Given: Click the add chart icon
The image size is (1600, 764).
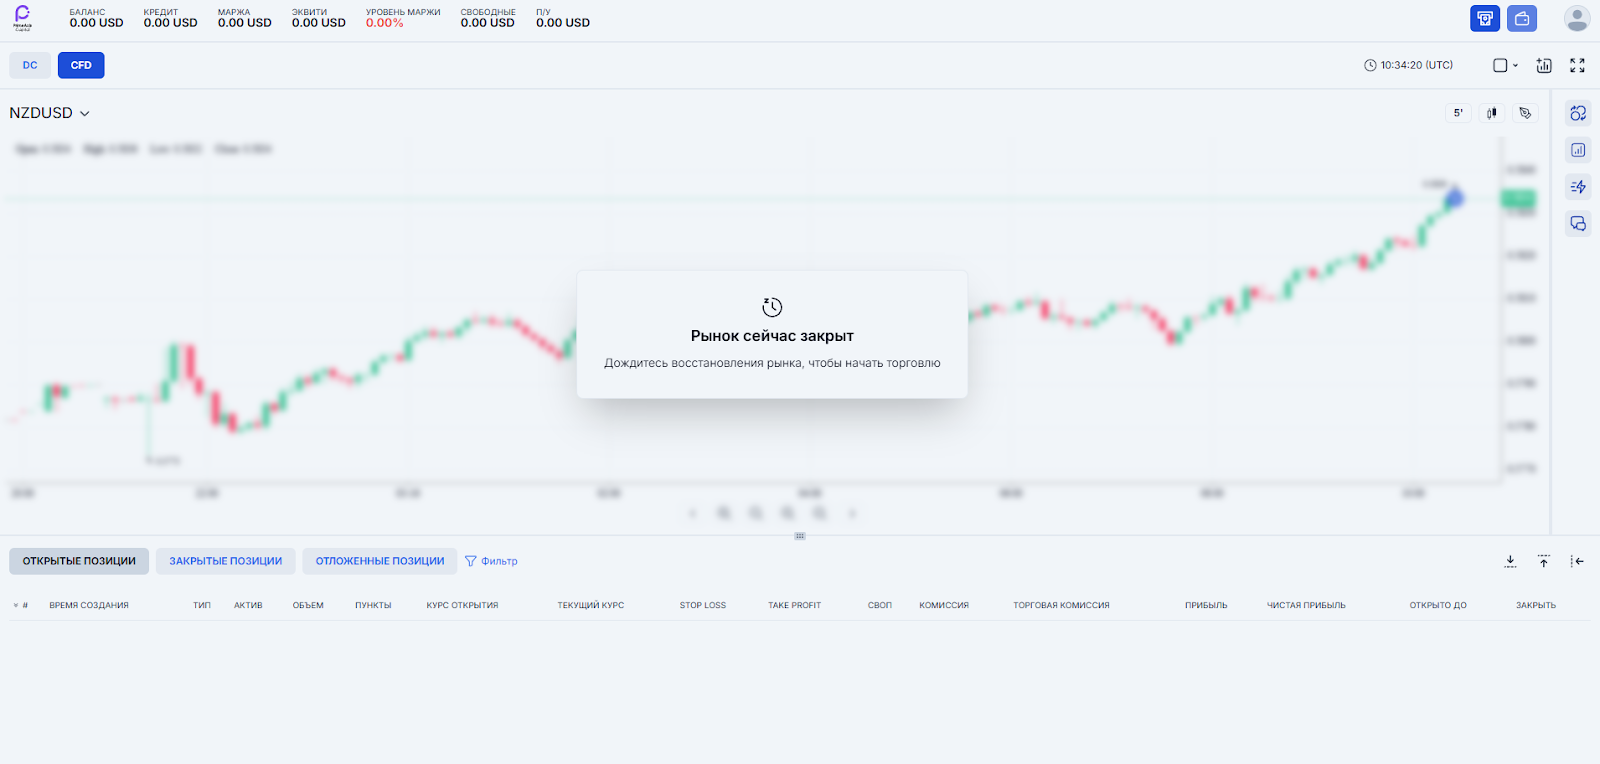Looking at the screenshot, I should (1544, 65).
